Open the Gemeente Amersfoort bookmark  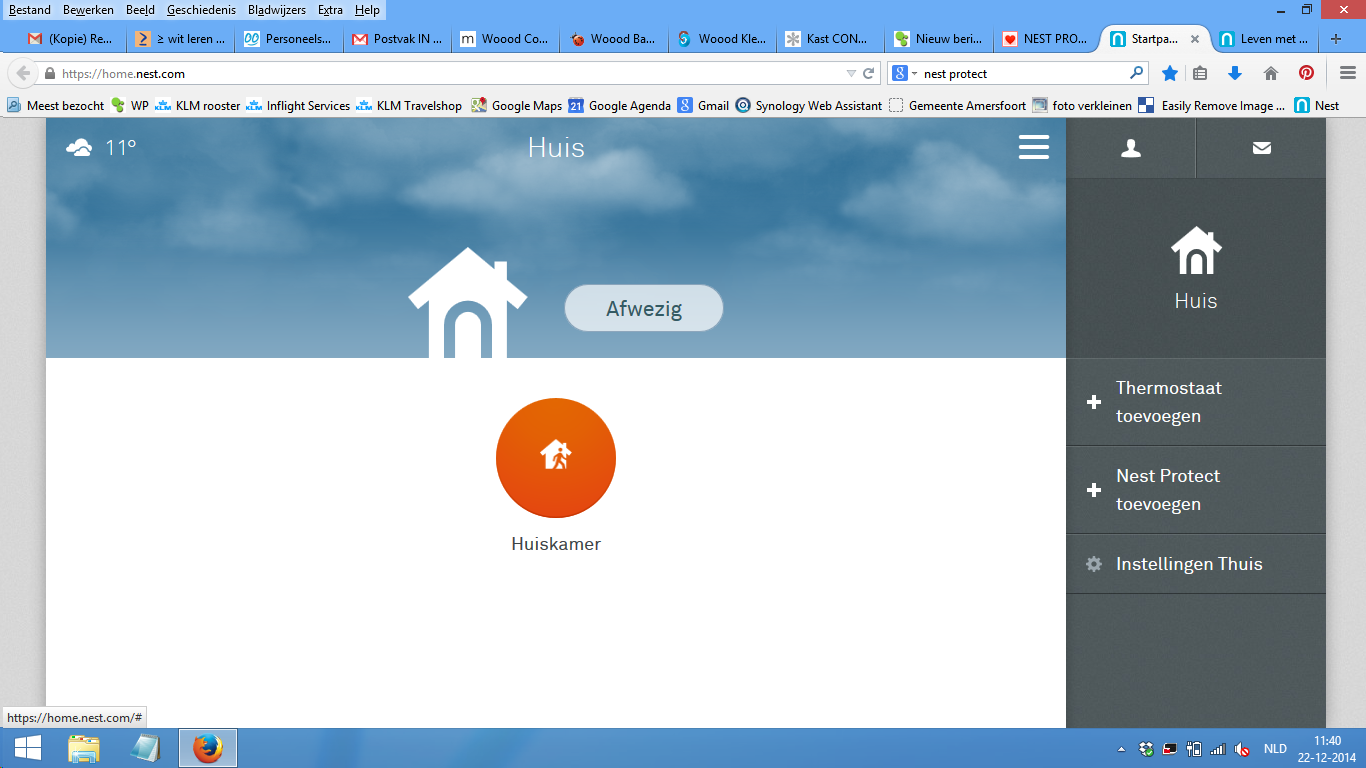coord(957,105)
